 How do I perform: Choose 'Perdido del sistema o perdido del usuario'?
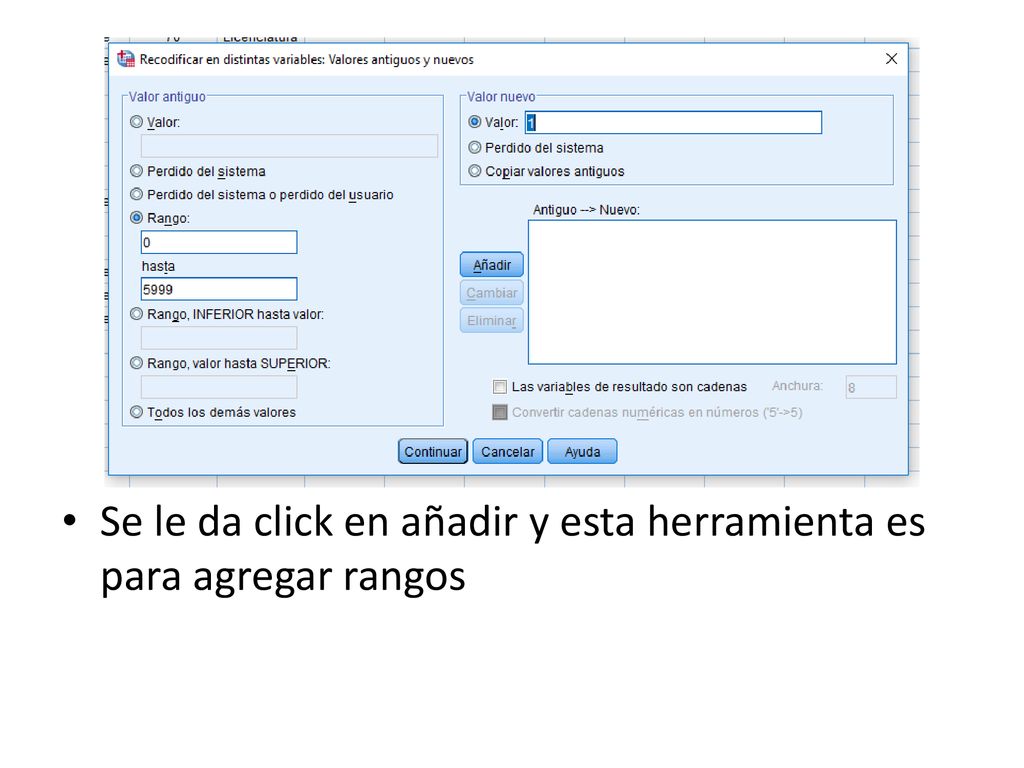[136, 195]
